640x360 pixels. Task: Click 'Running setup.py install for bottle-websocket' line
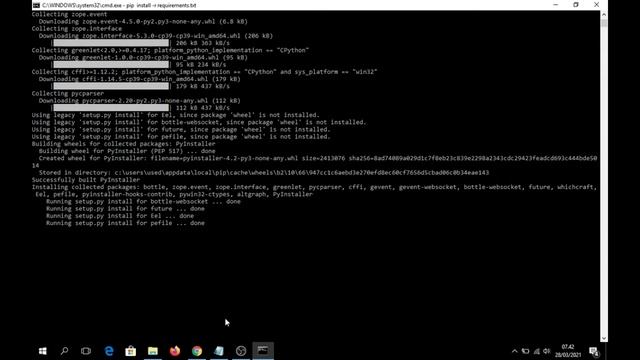[x=143, y=202]
